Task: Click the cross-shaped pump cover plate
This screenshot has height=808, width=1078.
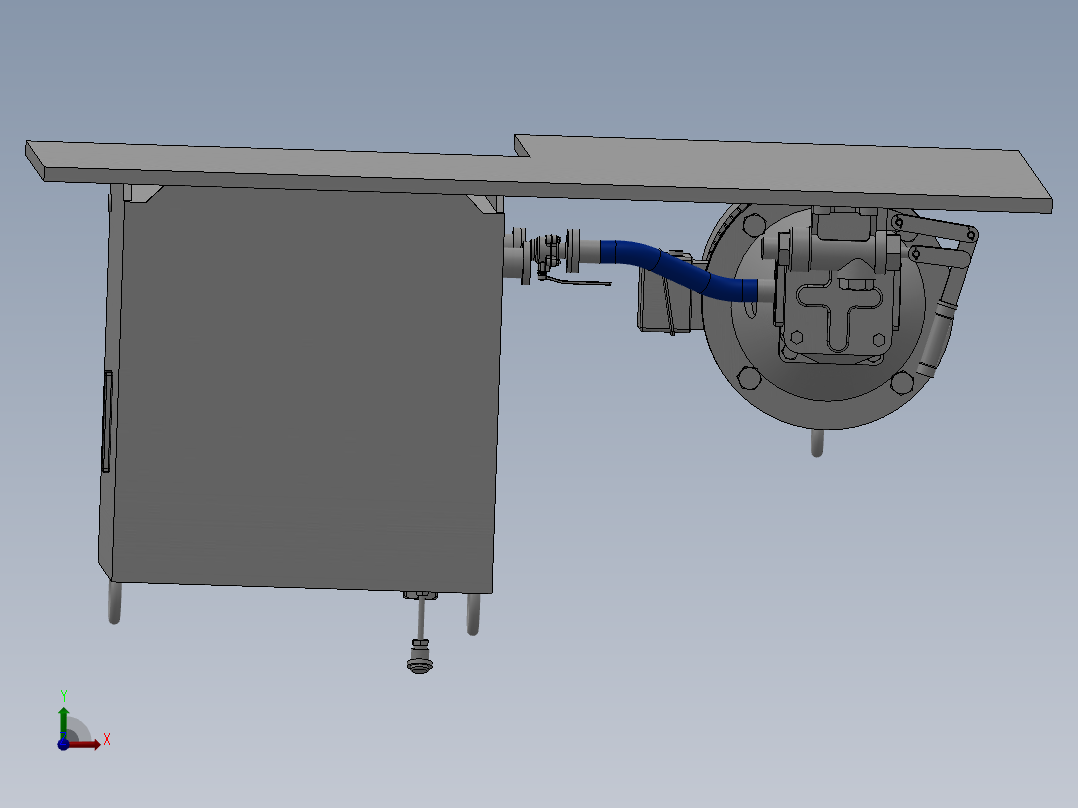Action: click(839, 313)
